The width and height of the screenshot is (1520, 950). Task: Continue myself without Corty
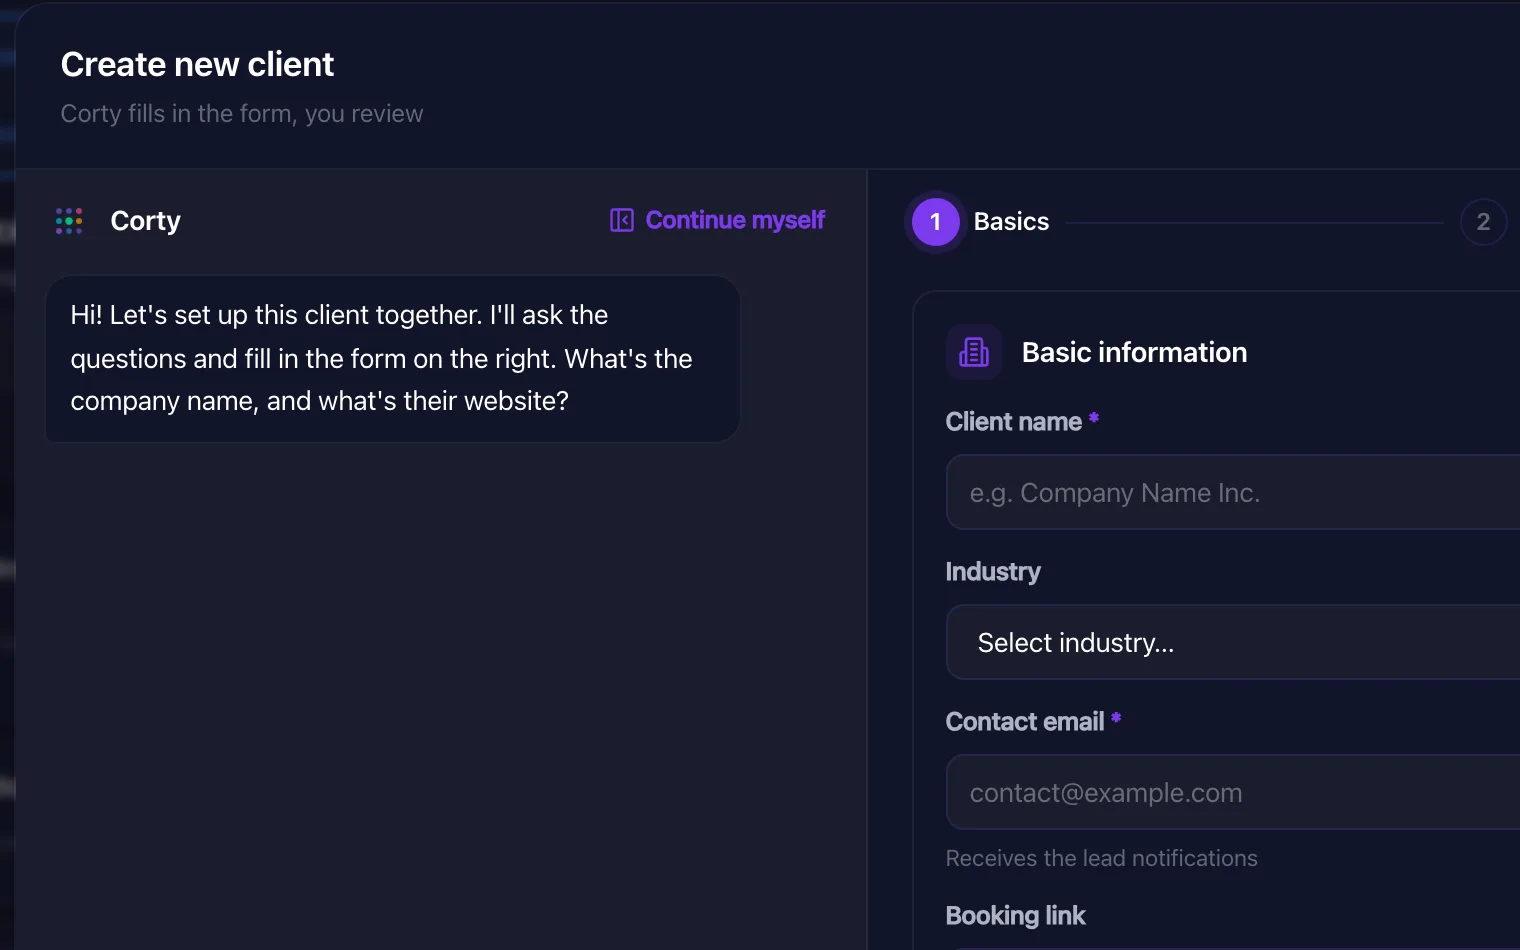[718, 220]
